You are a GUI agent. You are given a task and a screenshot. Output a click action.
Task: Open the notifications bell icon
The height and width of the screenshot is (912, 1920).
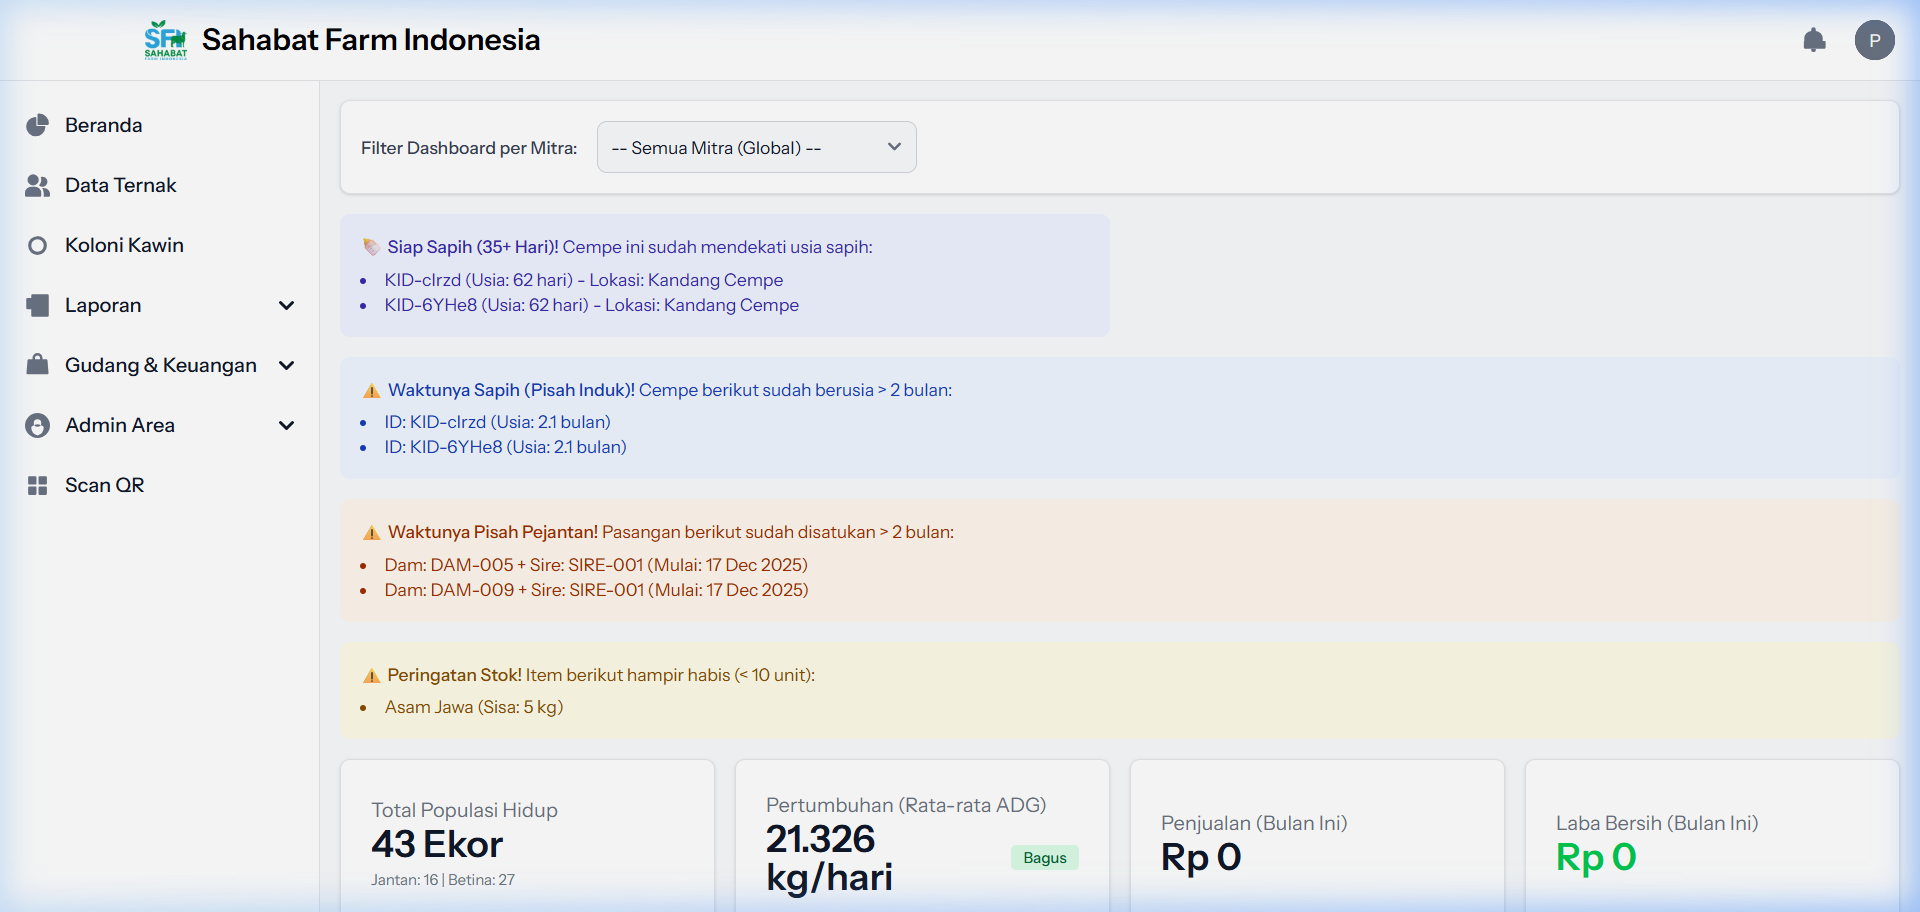click(x=1815, y=40)
